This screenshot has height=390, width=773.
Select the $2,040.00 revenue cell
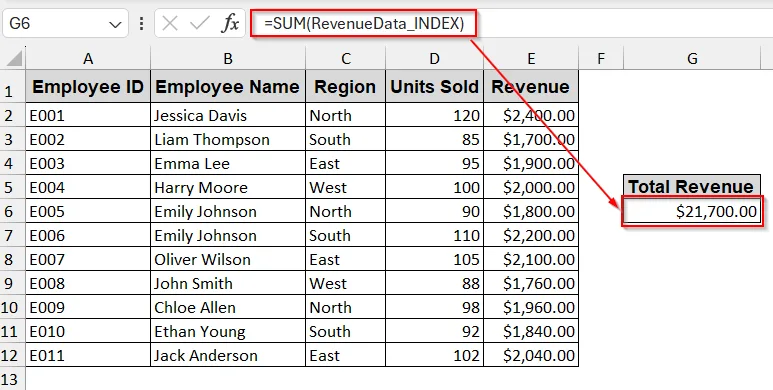click(531, 355)
